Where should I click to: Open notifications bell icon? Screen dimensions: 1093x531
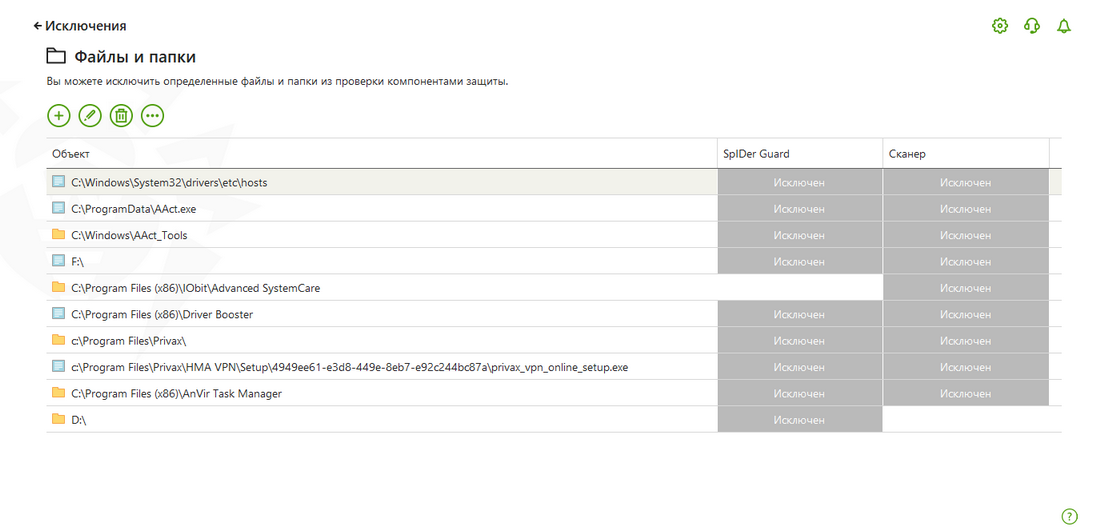click(x=1063, y=26)
